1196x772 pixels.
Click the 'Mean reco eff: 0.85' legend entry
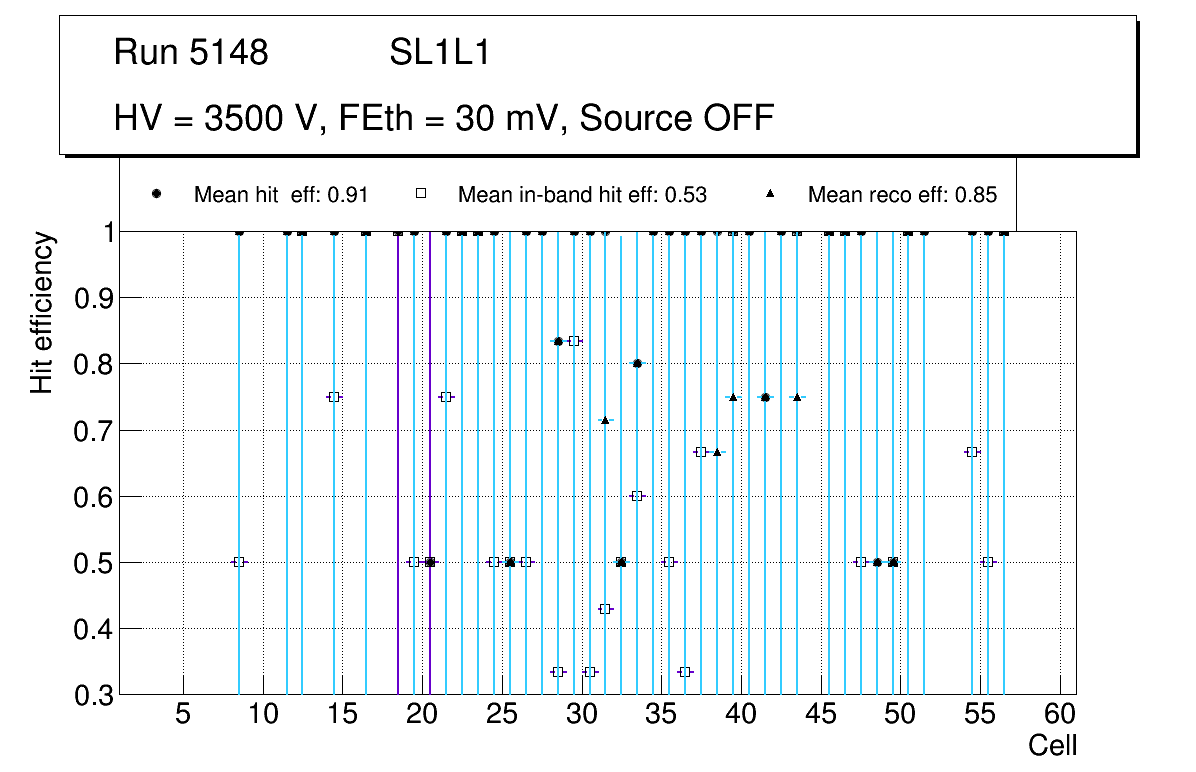(x=902, y=195)
